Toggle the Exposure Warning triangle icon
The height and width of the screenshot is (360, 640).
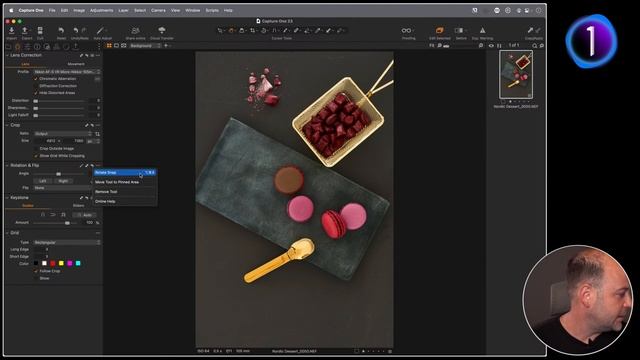point(482,31)
